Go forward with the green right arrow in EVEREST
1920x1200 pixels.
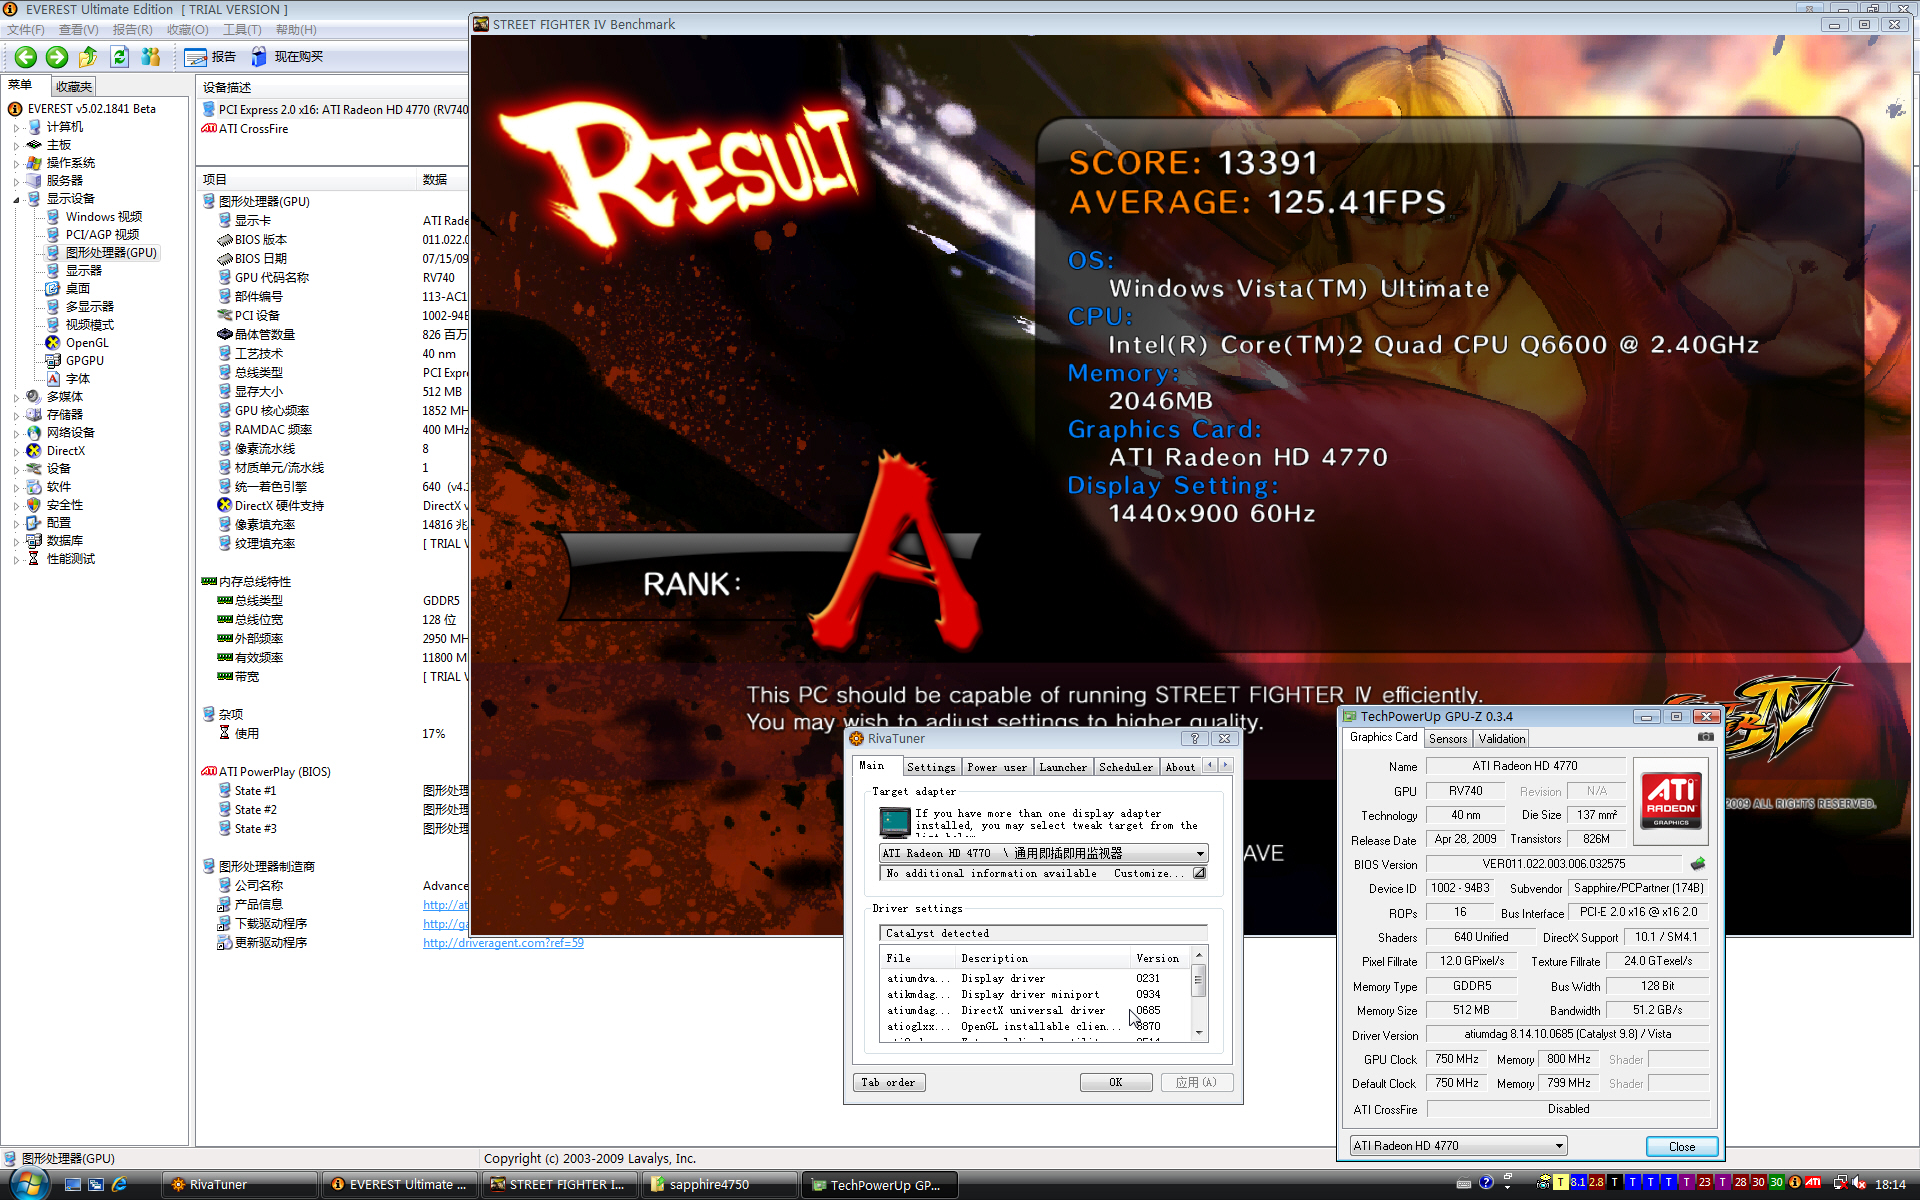(x=57, y=57)
